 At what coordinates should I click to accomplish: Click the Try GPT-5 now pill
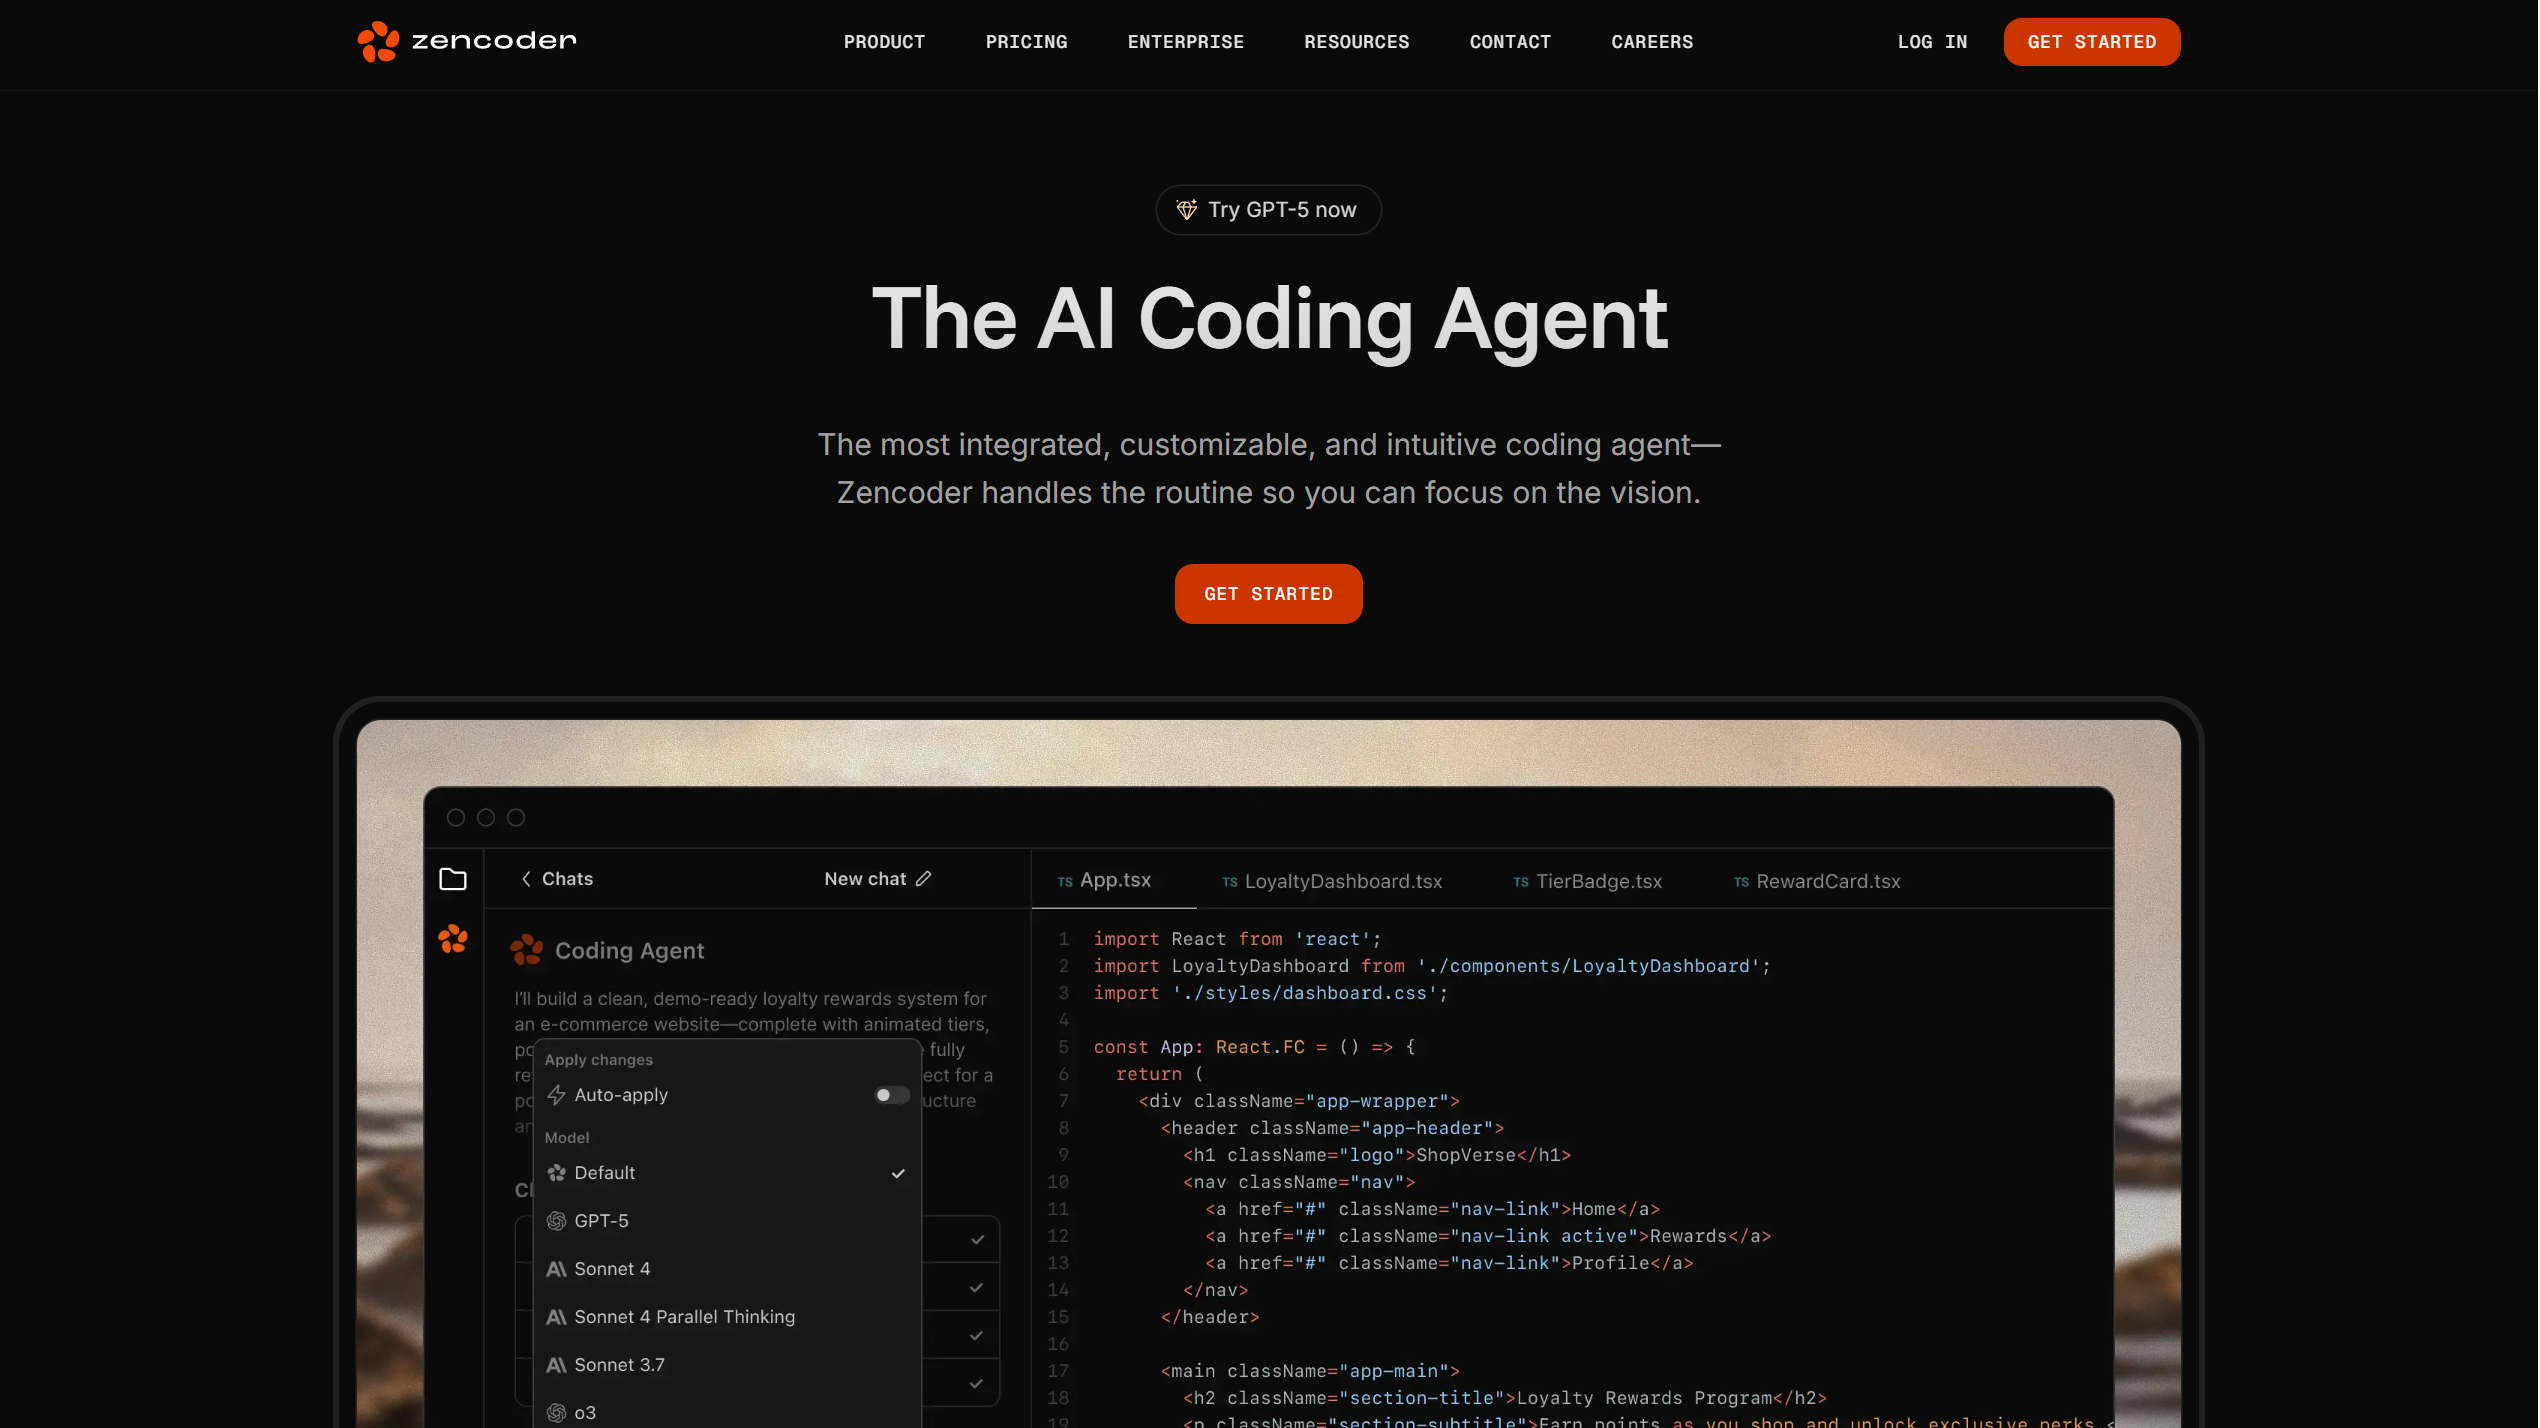coord(1268,210)
